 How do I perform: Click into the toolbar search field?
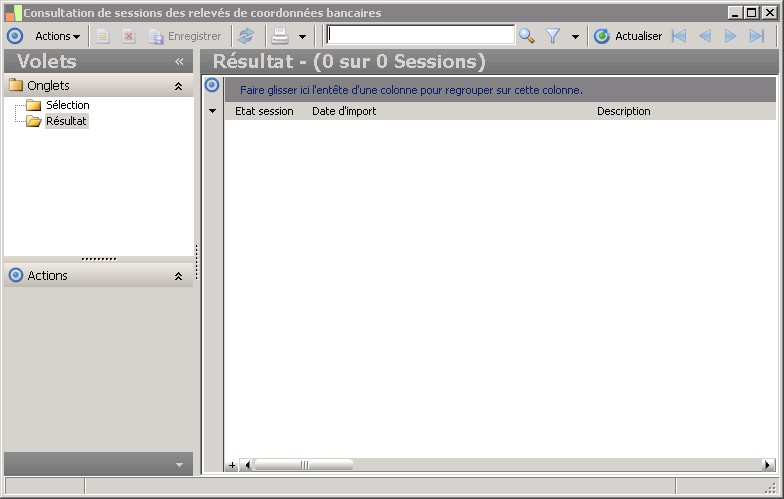[420, 35]
